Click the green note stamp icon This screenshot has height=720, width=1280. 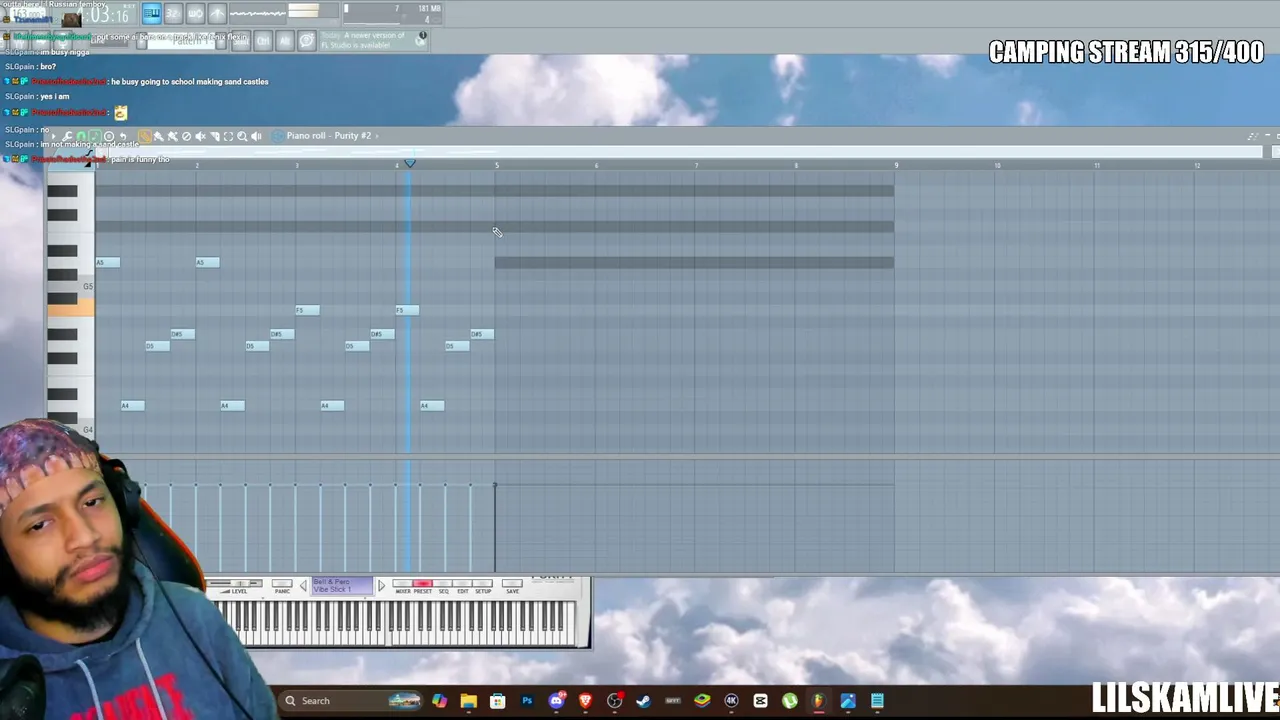pos(95,136)
